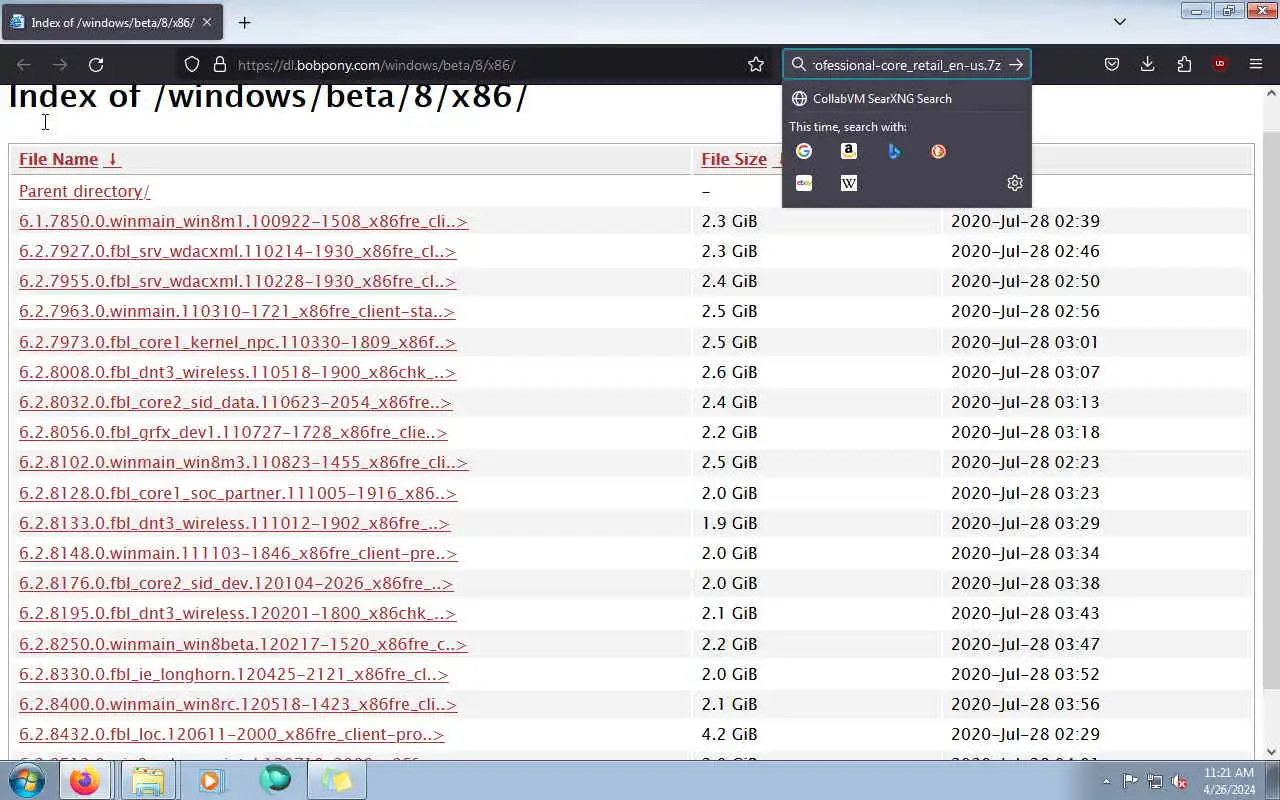The width and height of the screenshot is (1280, 800).
Task: Open a new browser tab
Action: click(244, 22)
